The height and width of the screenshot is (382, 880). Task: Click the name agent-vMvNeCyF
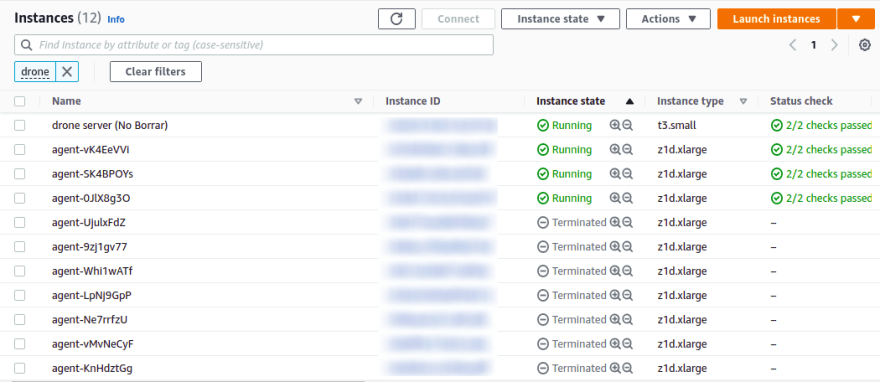[x=93, y=344]
